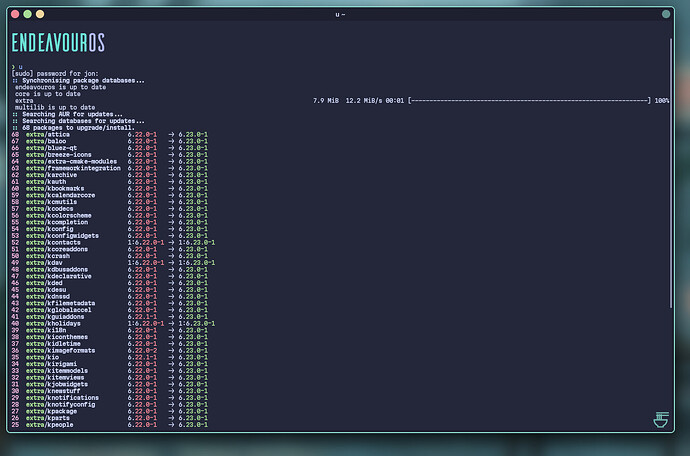Click the extra/frameworkintegration package row
Viewport: 690px width, 456px height.
(x=110, y=168)
